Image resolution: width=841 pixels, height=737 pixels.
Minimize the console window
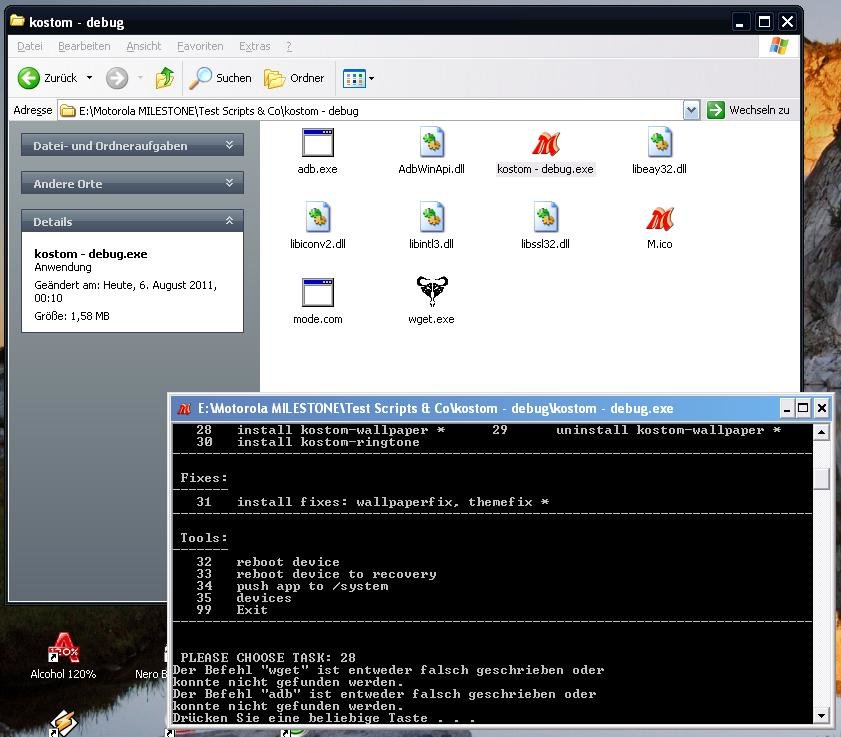[787, 409]
